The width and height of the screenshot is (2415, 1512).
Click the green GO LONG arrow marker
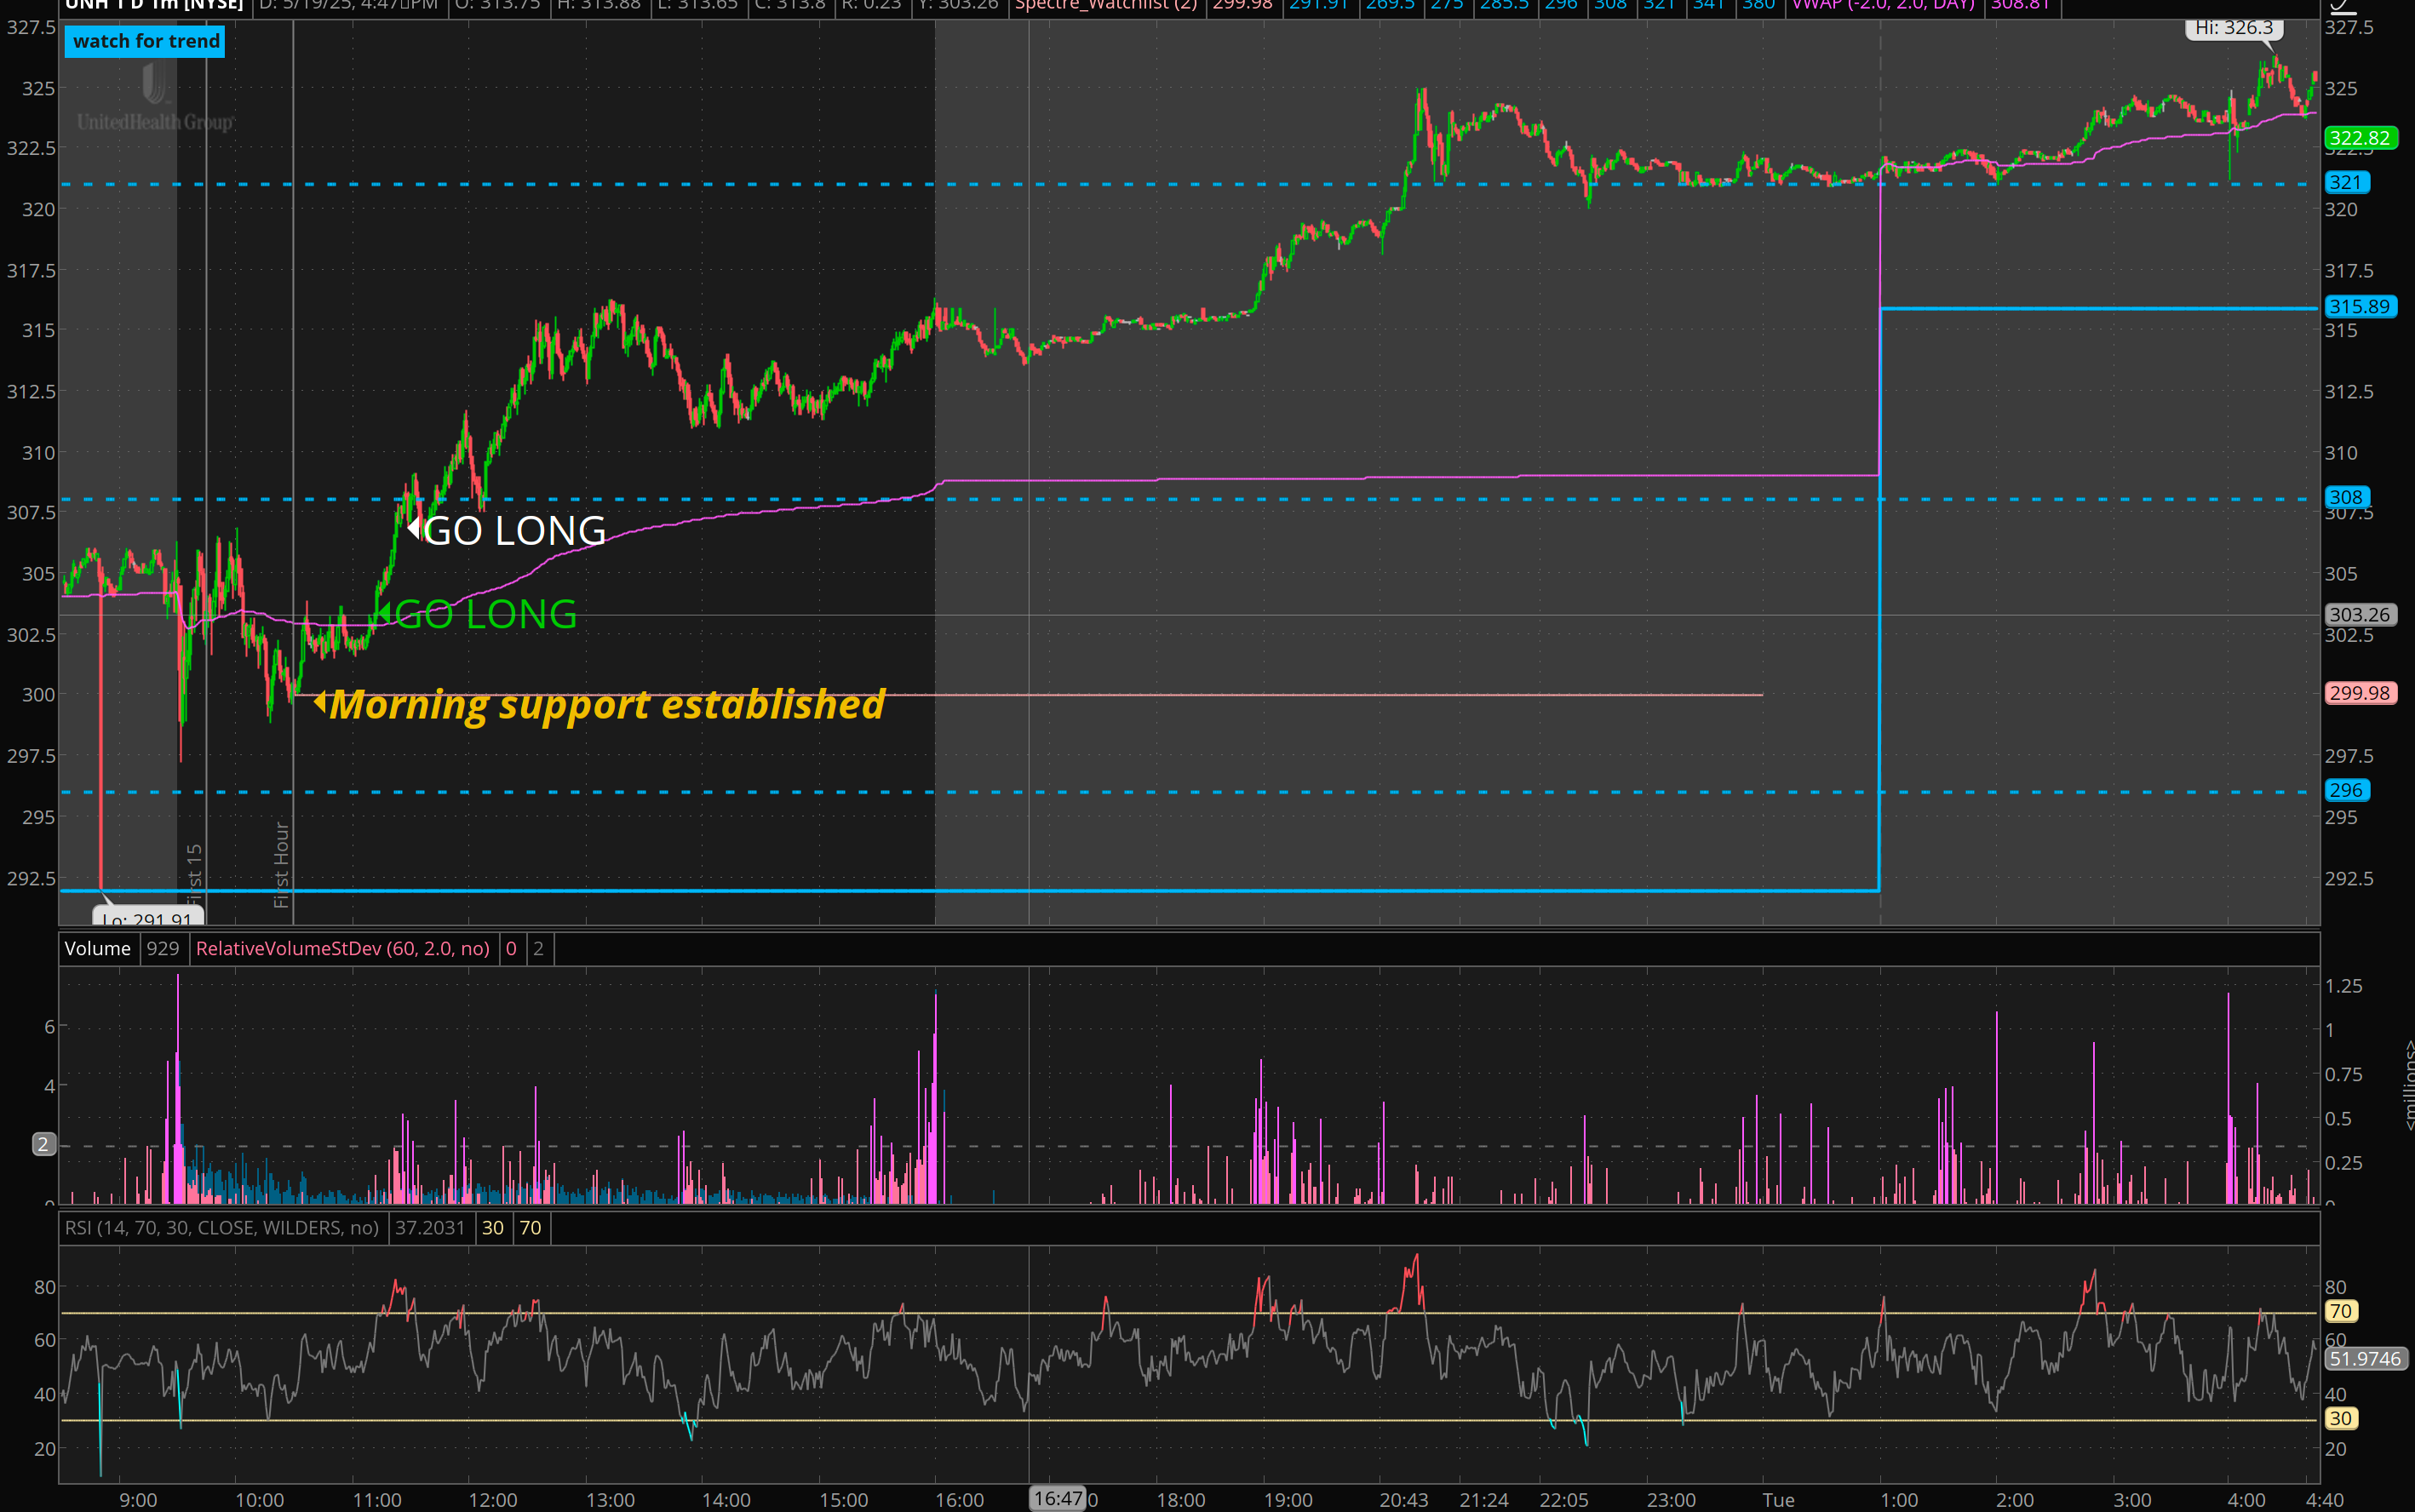coord(383,611)
